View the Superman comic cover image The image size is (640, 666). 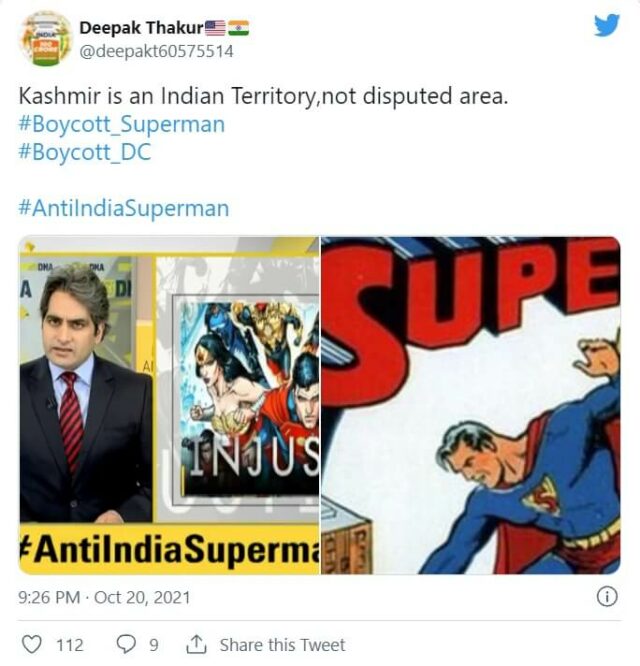(471, 405)
